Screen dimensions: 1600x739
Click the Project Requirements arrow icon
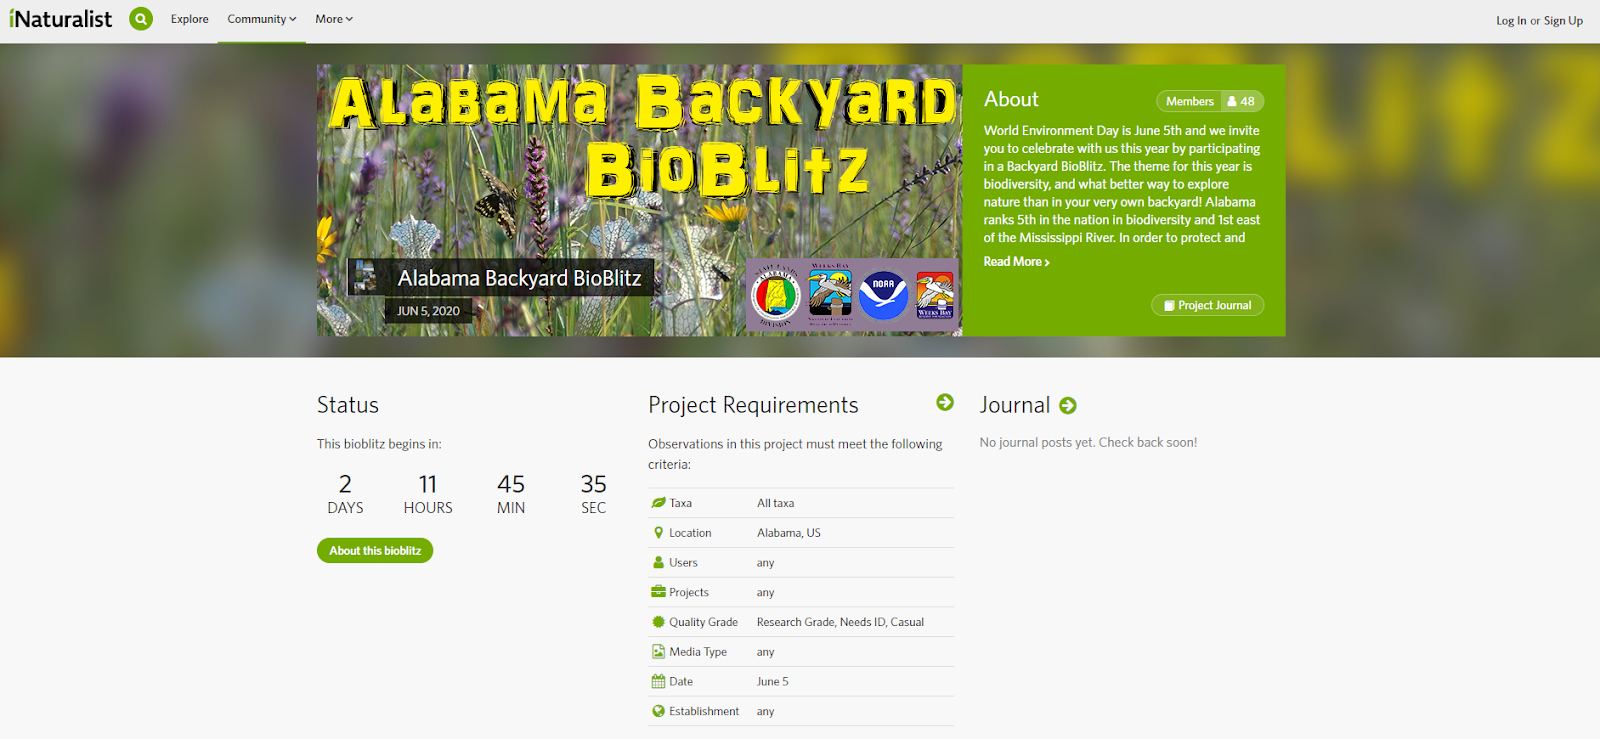pos(945,402)
